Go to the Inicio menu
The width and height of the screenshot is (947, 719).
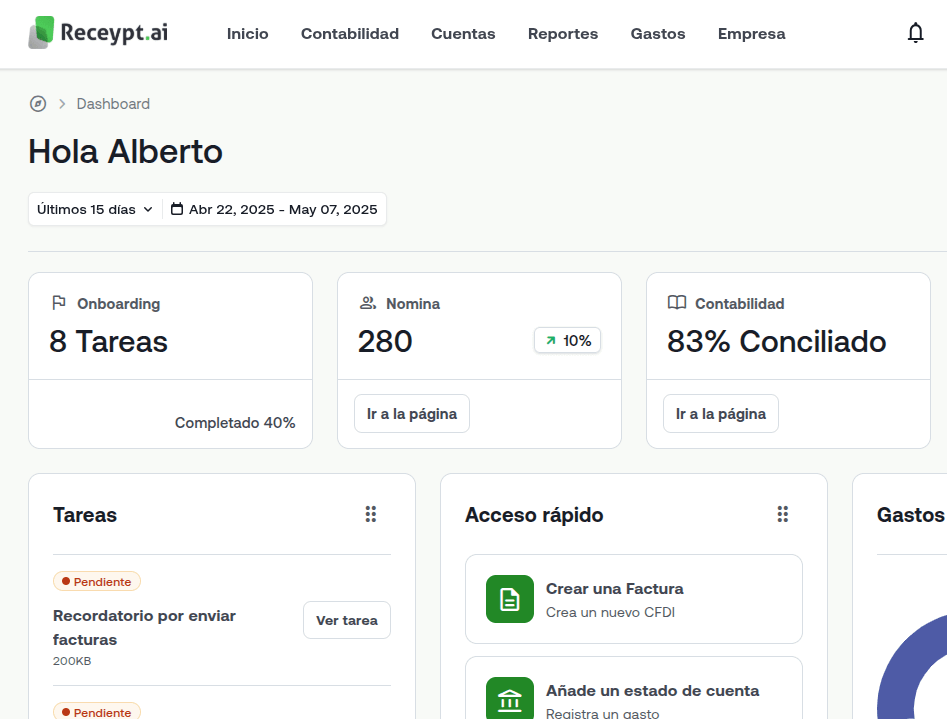tap(248, 34)
